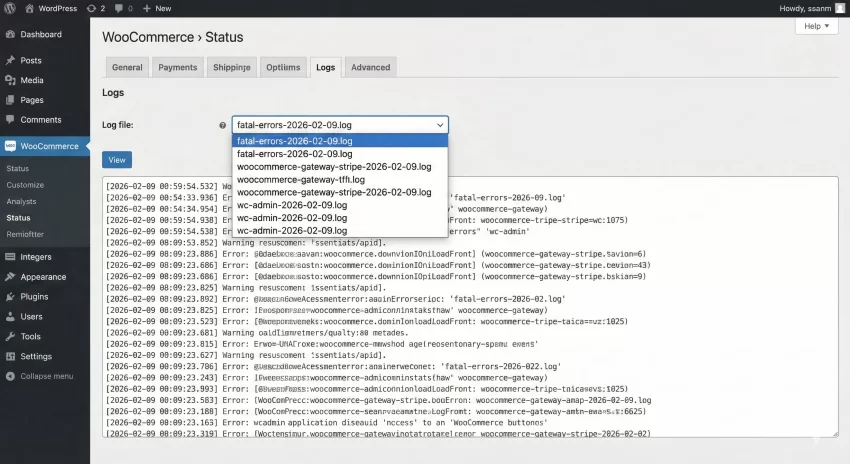Open Customize submenu link

click(x=25, y=185)
